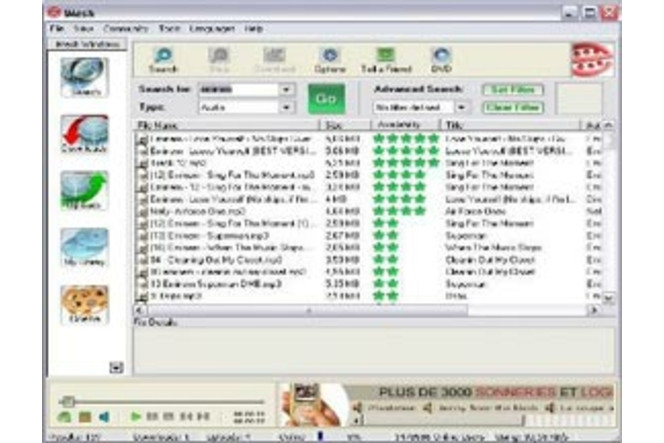The width and height of the screenshot is (664, 443).
Task: Open Options from the toolbar
Action: (329, 58)
